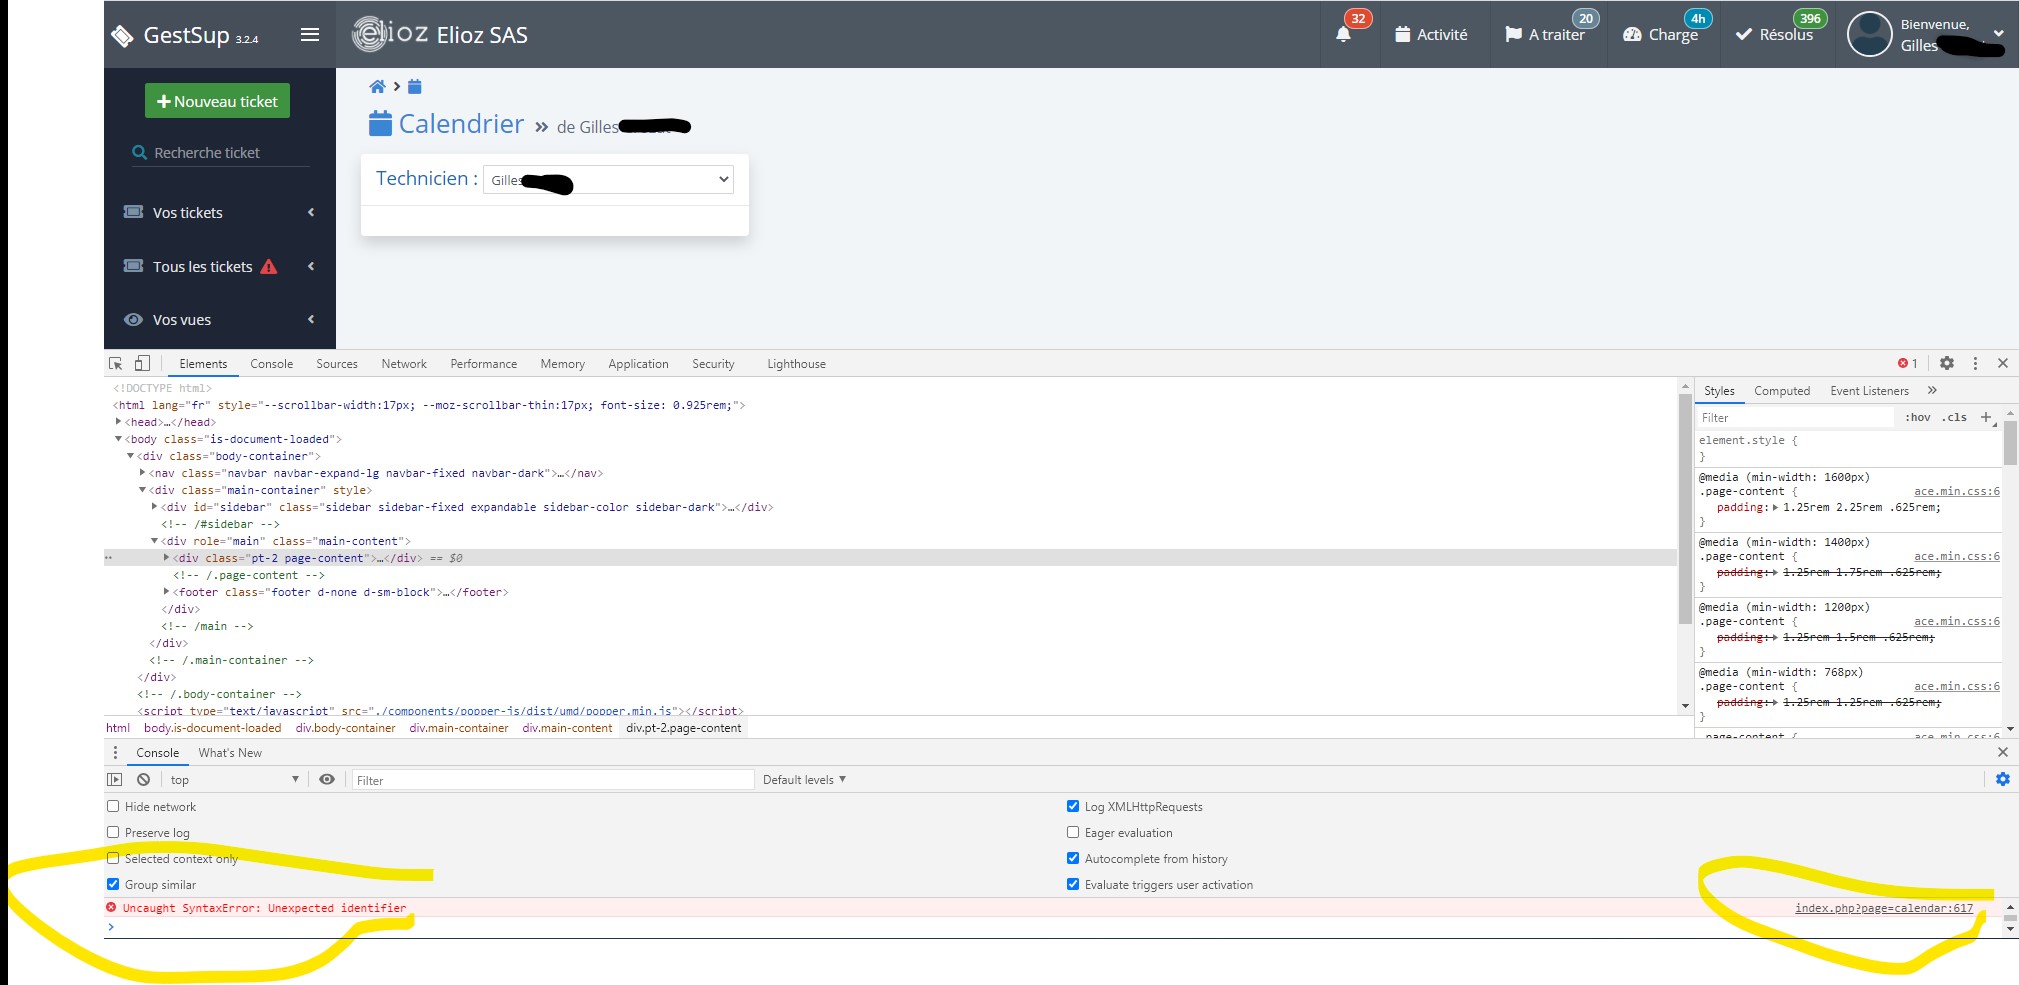2019x985 pixels.
Task: Close the DevTools panel
Action: [x=2003, y=363]
